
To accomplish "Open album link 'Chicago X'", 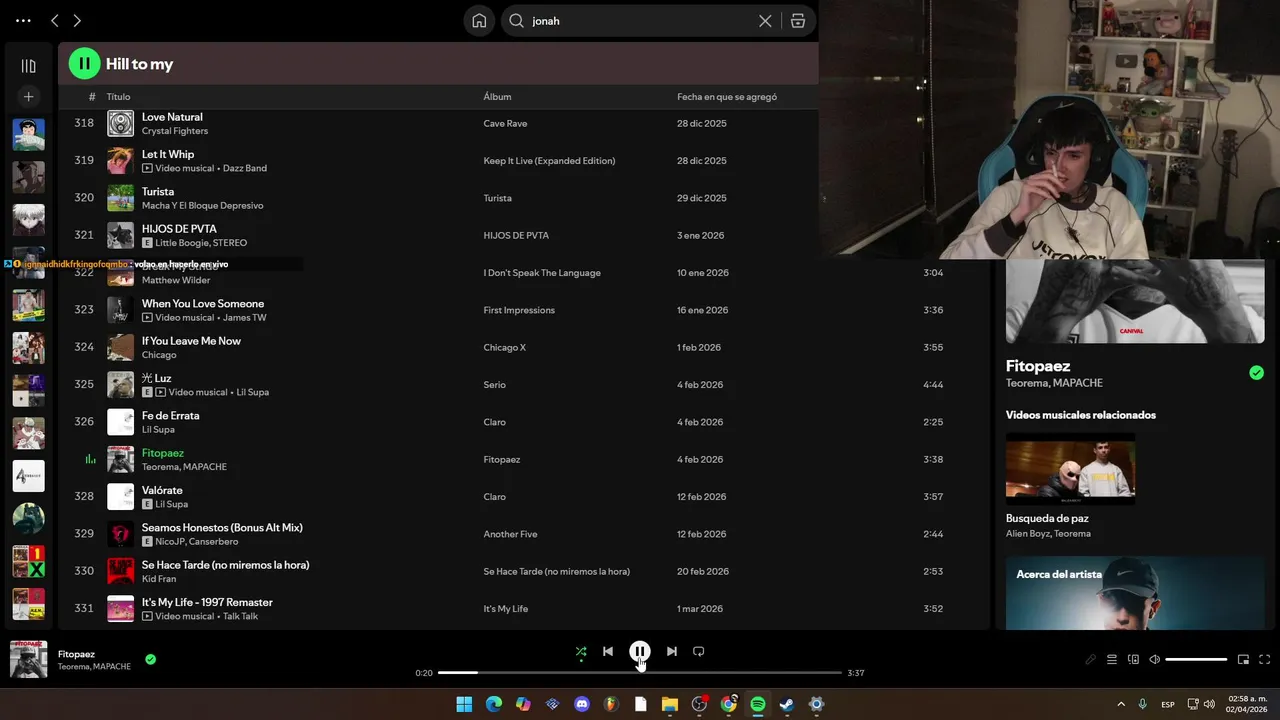I will tap(504, 347).
